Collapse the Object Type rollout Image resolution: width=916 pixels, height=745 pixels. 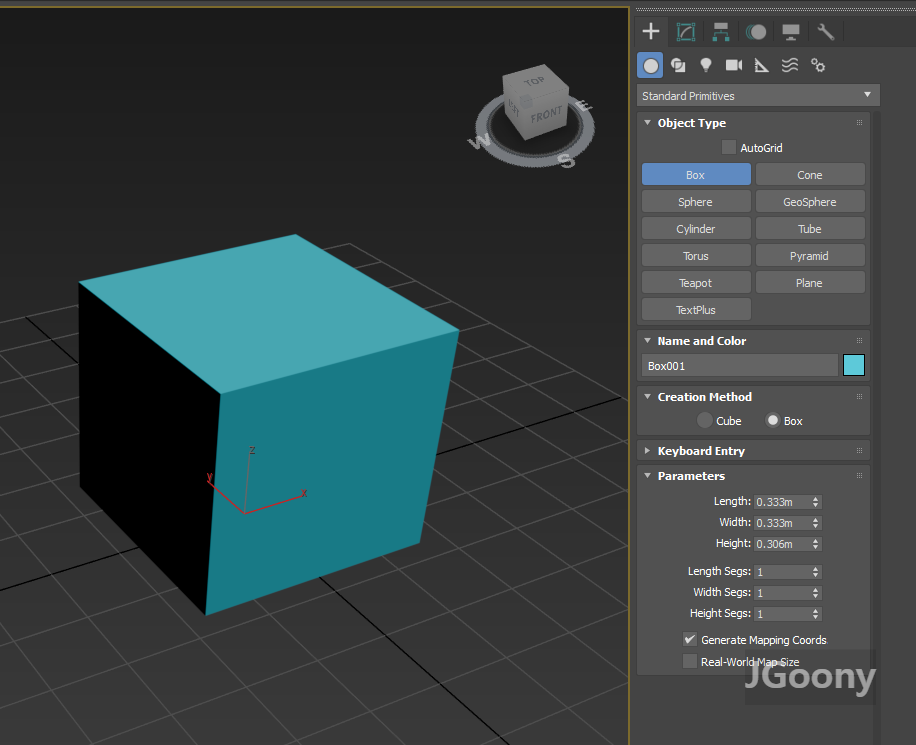point(647,123)
